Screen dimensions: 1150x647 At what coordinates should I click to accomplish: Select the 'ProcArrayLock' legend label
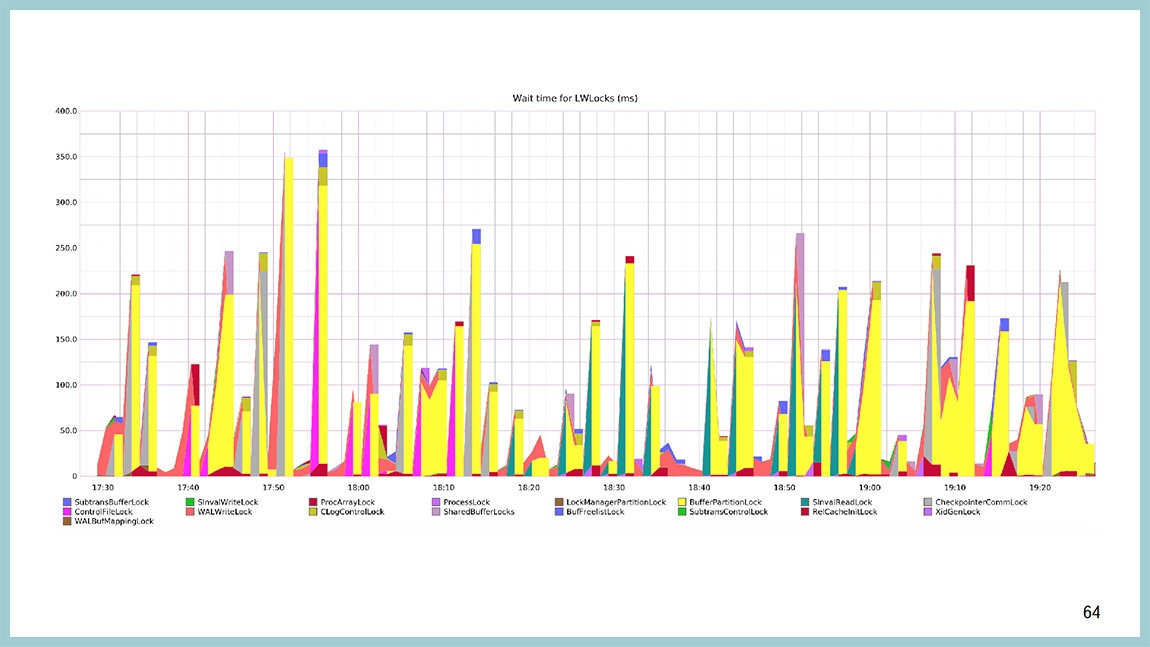click(348, 502)
